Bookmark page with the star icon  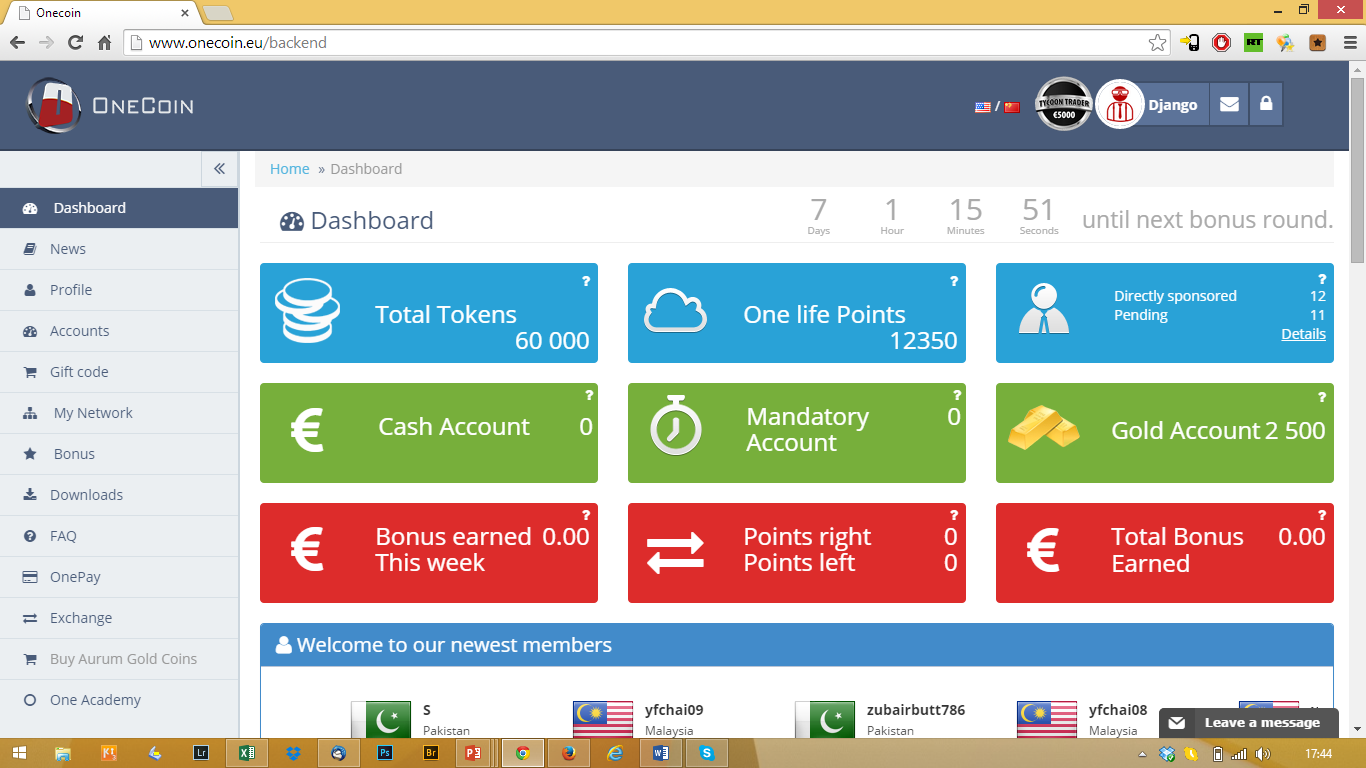tap(1157, 42)
